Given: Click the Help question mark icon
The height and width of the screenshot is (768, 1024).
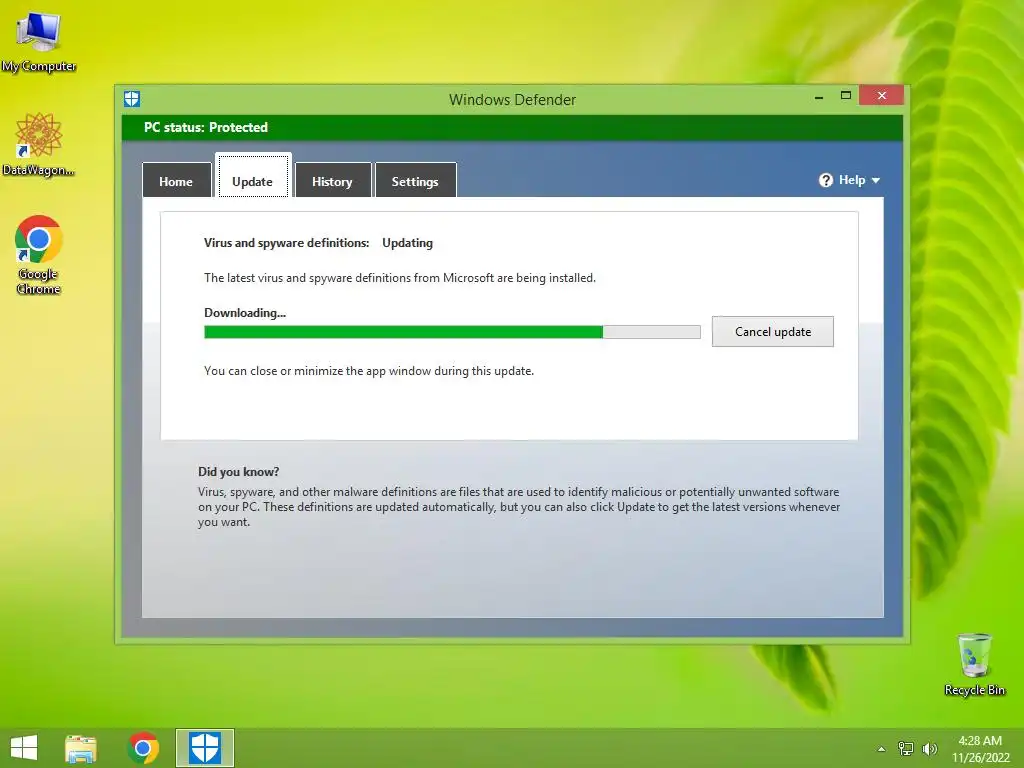Looking at the screenshot, I should click(825, 180).
